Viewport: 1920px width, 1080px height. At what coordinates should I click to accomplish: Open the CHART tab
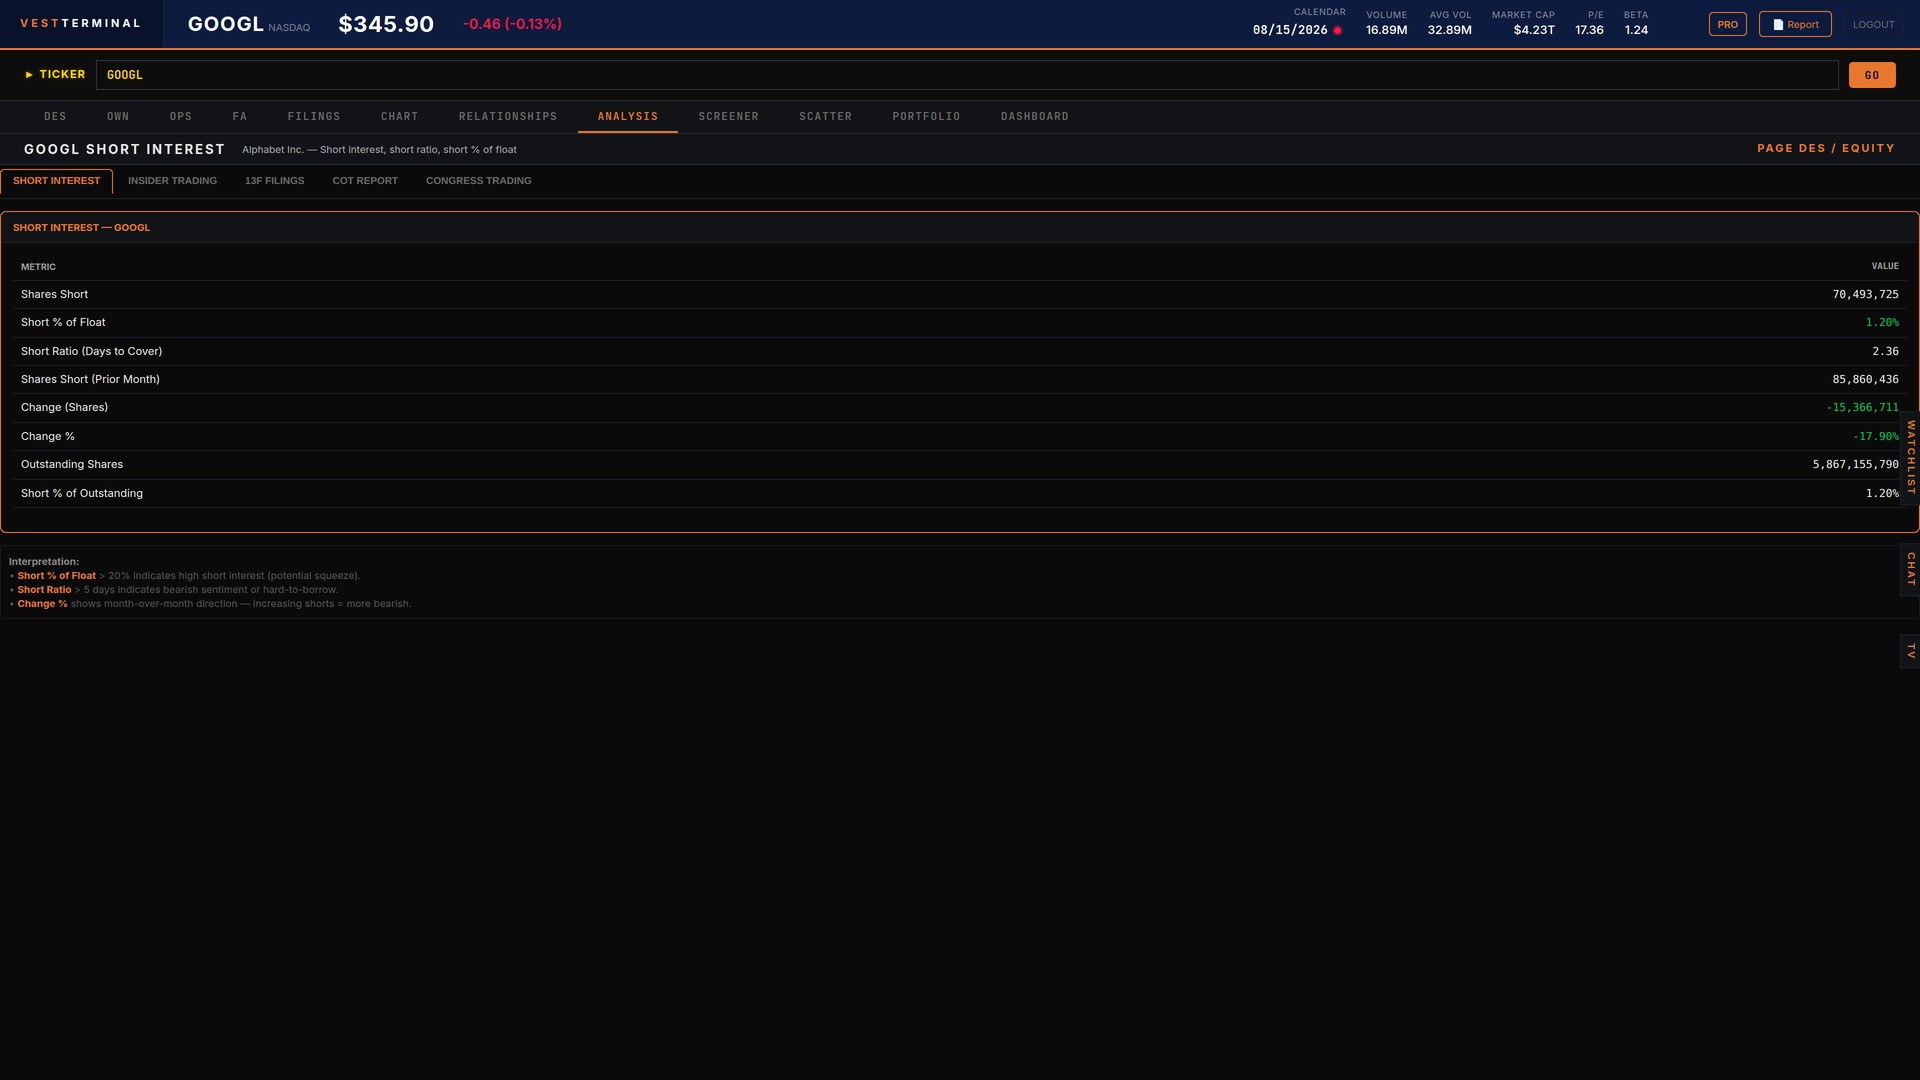point(400,117)
